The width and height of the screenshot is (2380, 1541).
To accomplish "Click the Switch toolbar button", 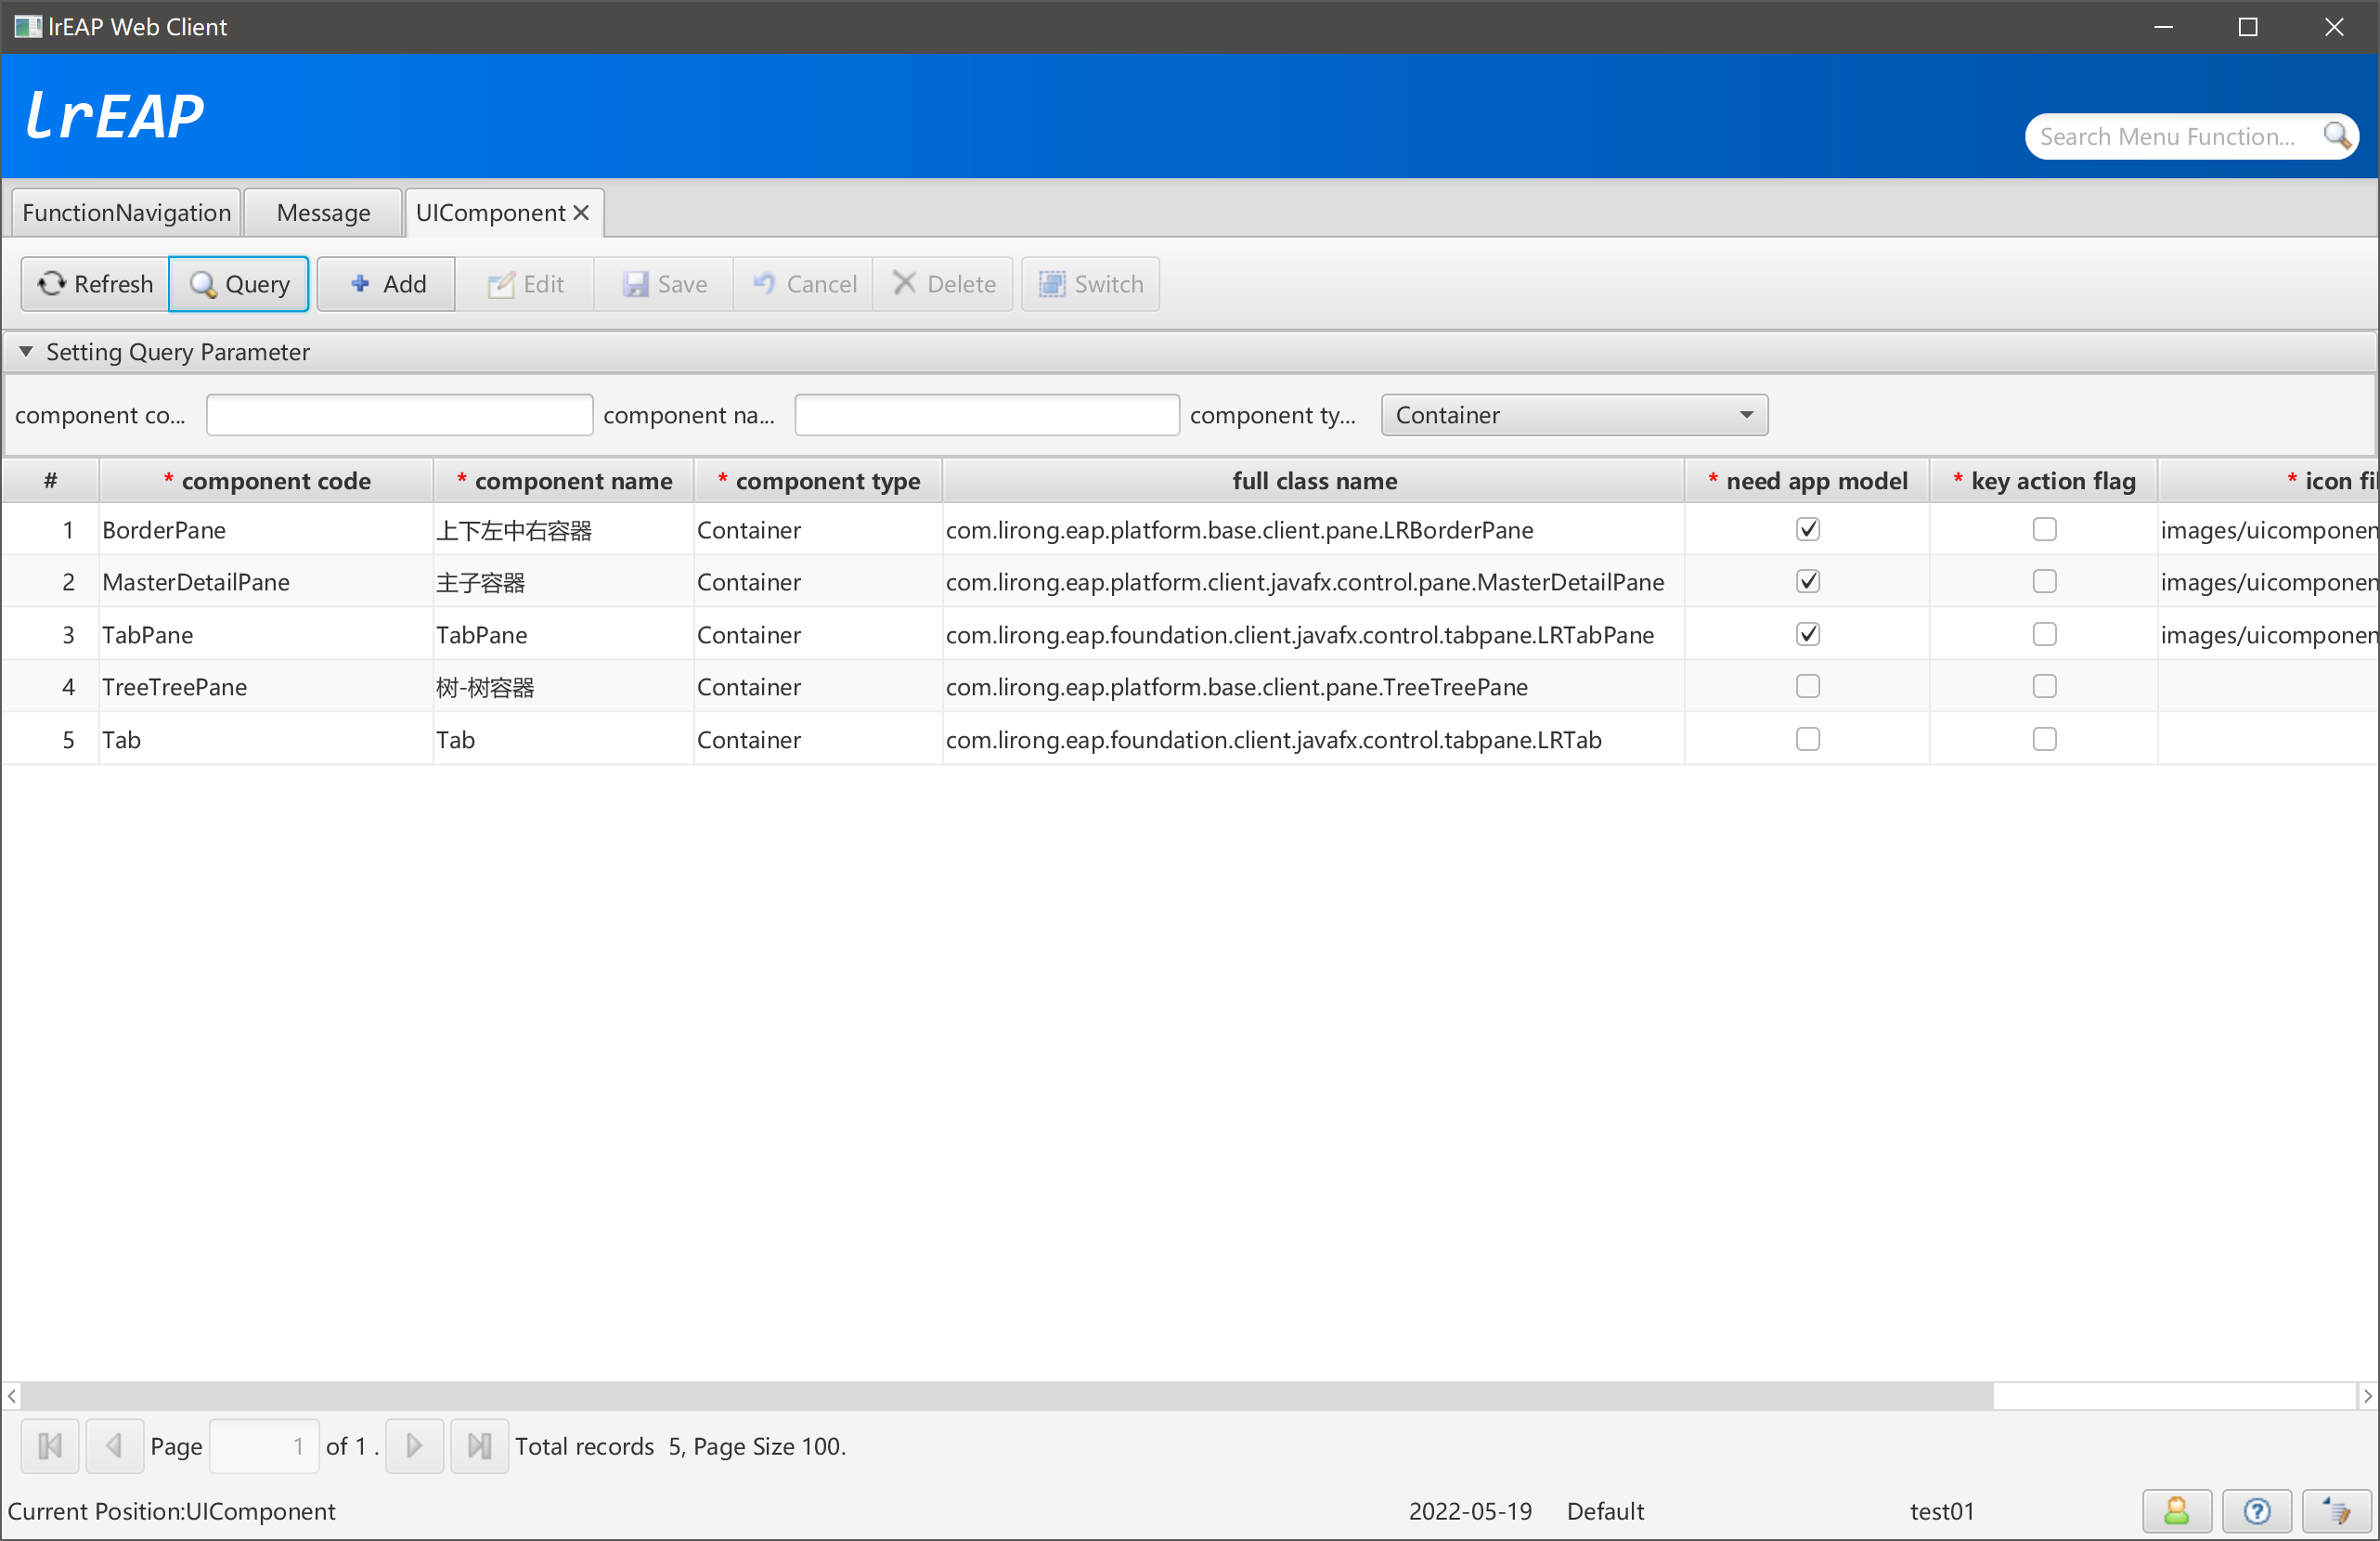I will [x=1090, y=284].
